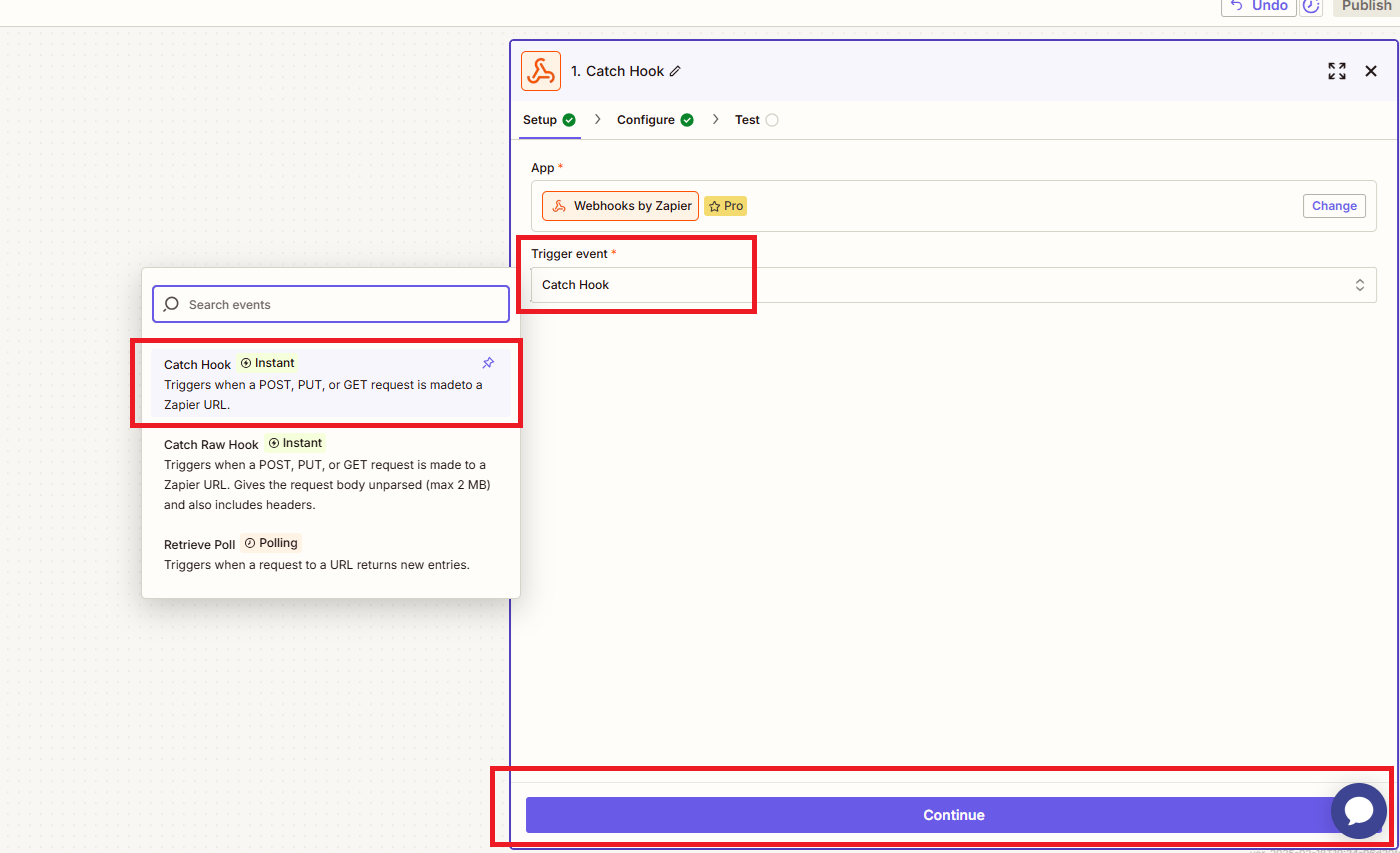The width and height of the screenshot is (1400, 853).
Task: Click the magnifier icon in event search
Action: tap(172, 304)
